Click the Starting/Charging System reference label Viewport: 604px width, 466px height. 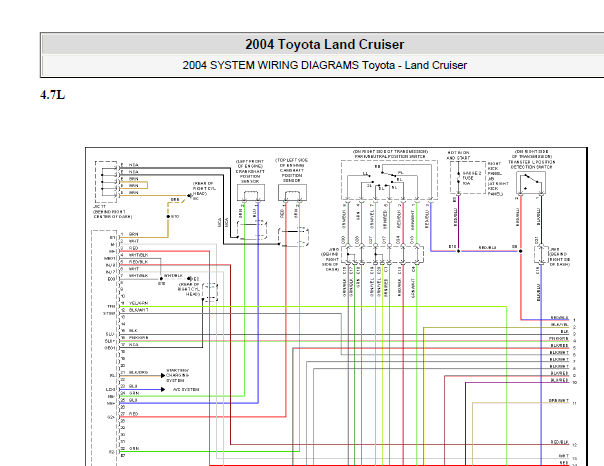[178, 375]
